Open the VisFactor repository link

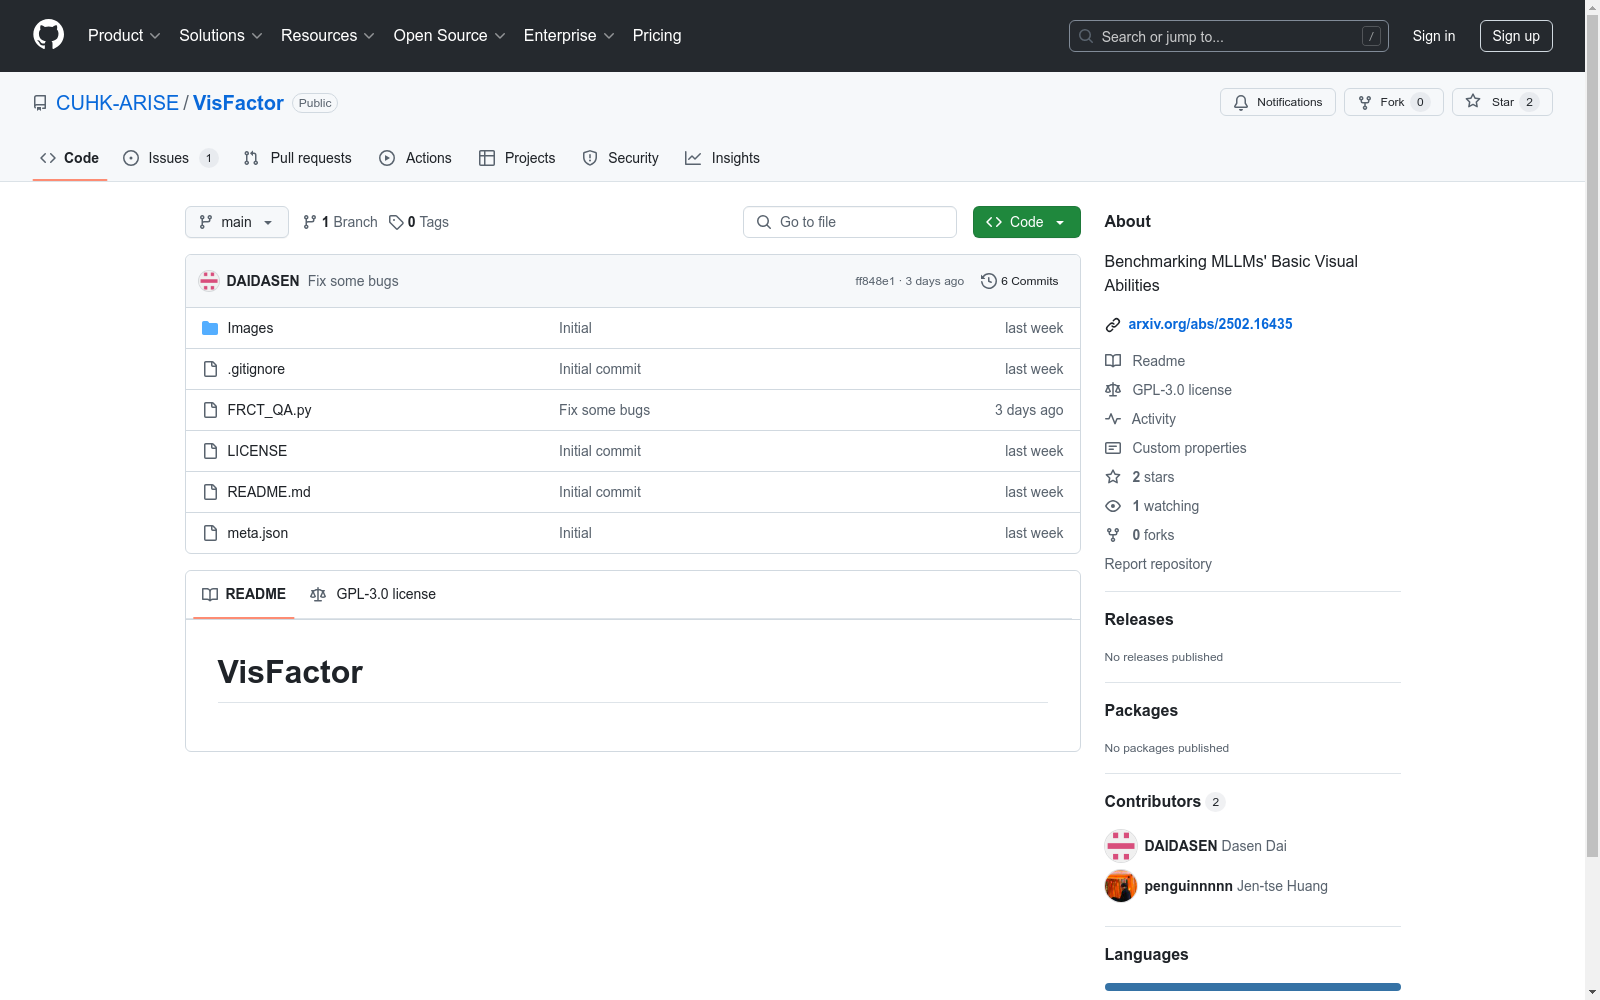coord(238,103)
